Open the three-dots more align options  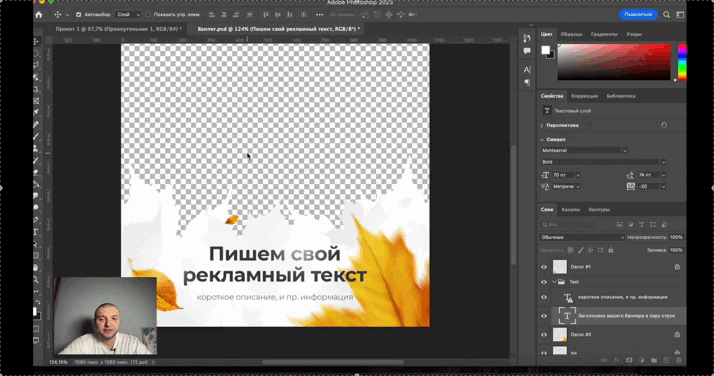pos(320,15)
